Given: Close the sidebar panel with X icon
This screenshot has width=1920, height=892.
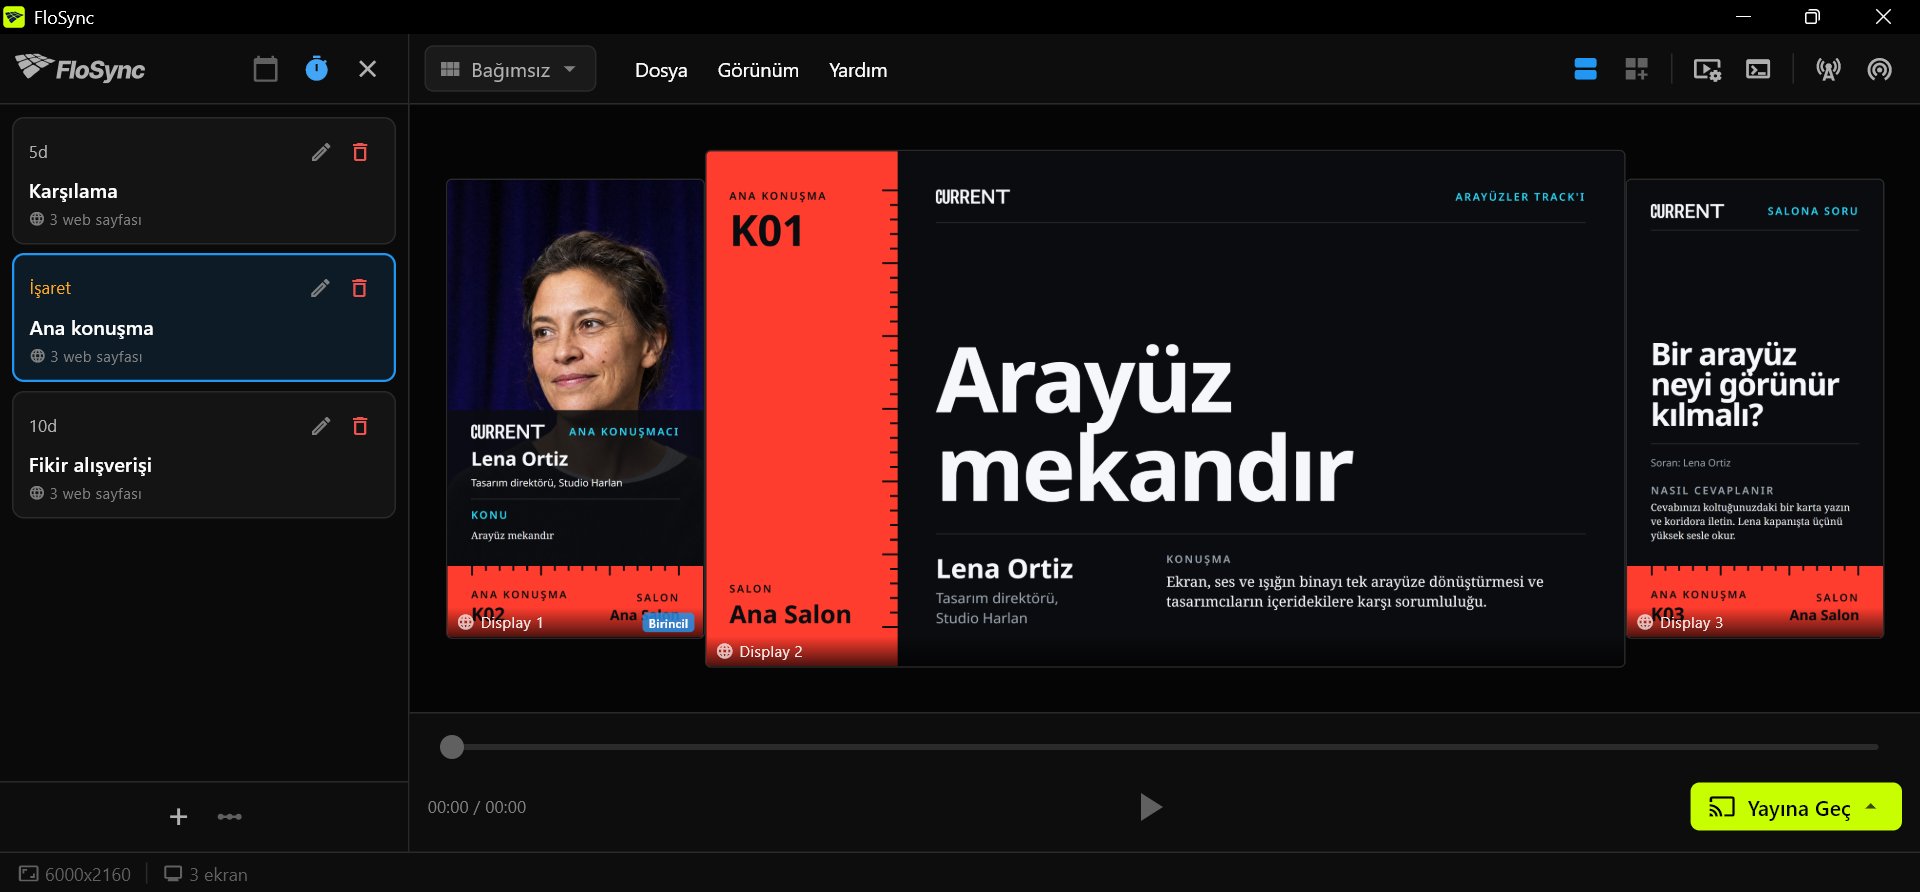Looking at the screenshot, I should click(x=368, y=69).
